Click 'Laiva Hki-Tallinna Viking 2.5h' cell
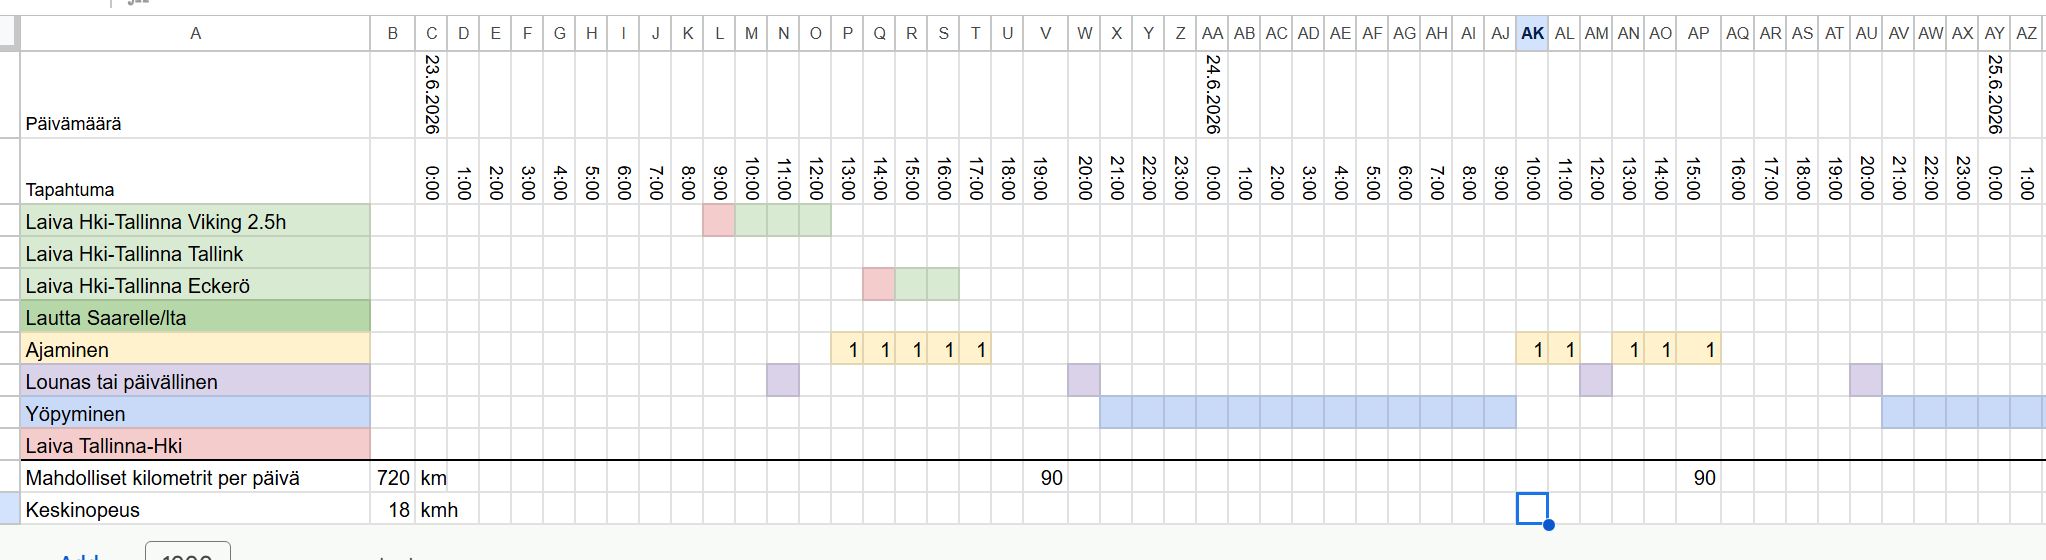Image resolution: width=2046 pixels, height=560 pixels. (195, 221)
